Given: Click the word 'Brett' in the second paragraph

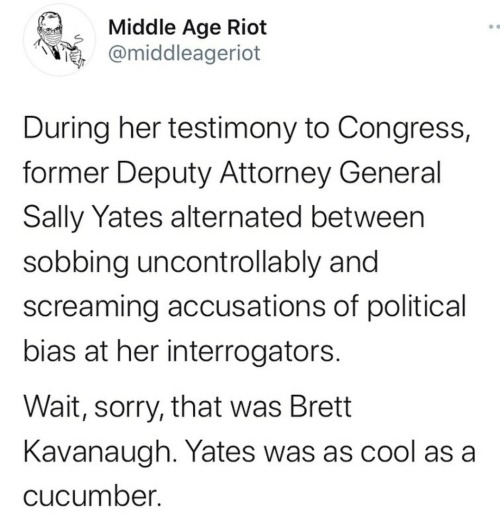Looking at the screenshot, I should pos(321,407).
